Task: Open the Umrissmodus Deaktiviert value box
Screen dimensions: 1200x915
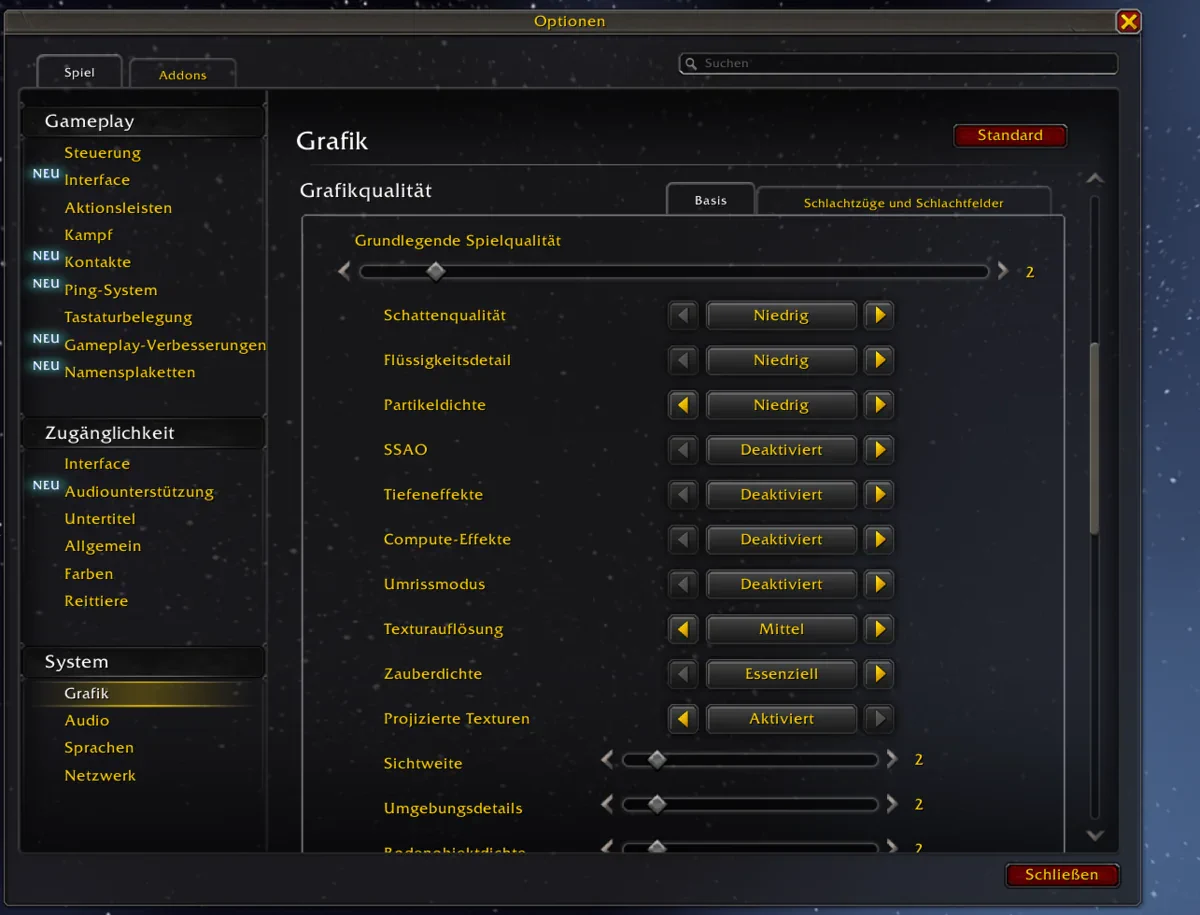Action: [781, 584]
